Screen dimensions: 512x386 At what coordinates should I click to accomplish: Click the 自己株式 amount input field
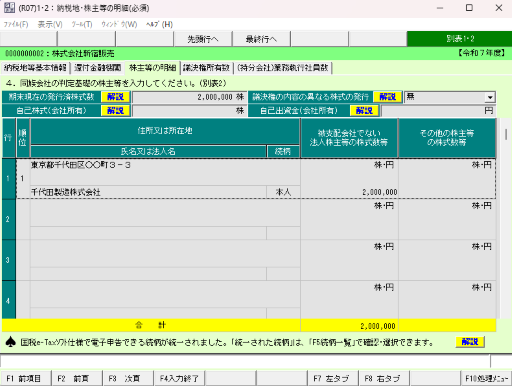pos(189,111)
